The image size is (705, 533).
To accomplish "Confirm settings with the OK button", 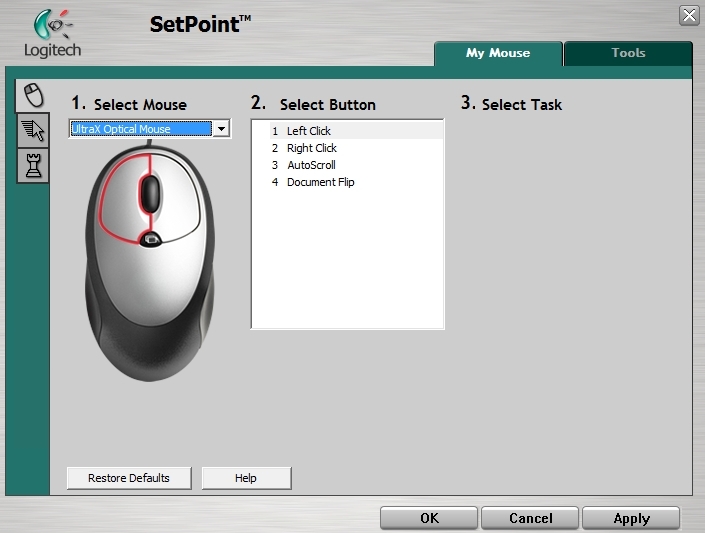I will click(429, 518).
